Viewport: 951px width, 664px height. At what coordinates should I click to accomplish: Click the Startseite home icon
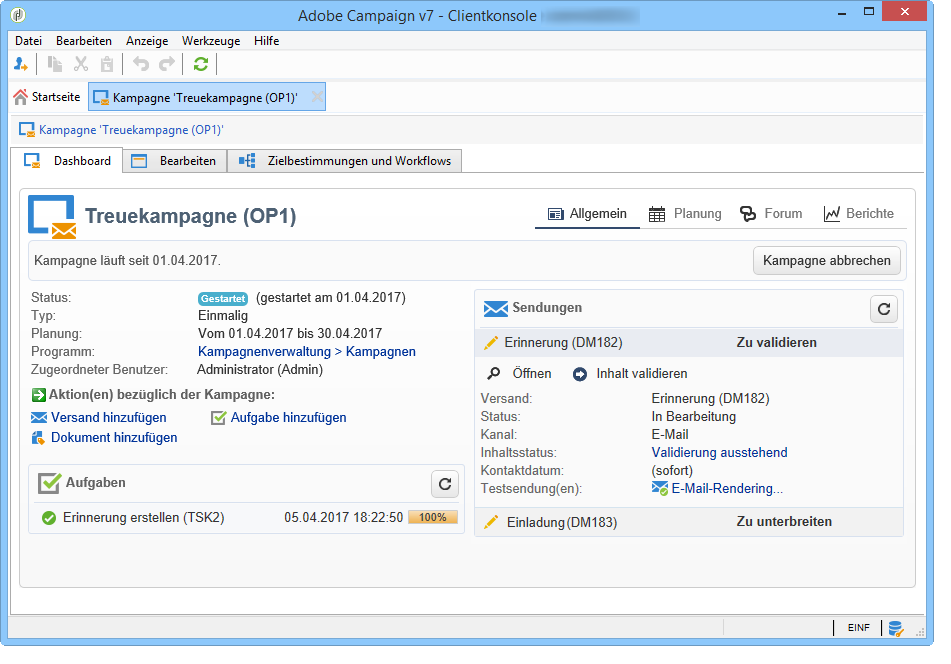(21, 97)
